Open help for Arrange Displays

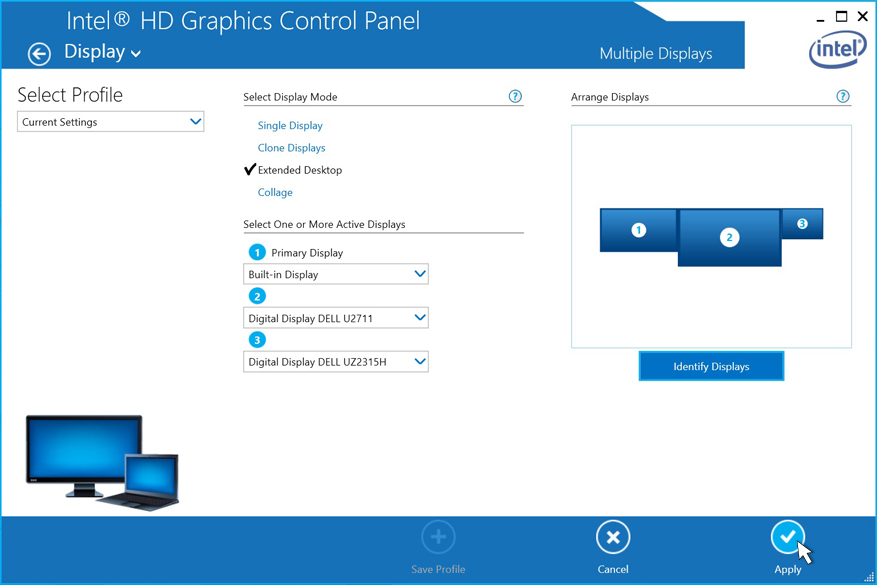(x=843, y=96)
